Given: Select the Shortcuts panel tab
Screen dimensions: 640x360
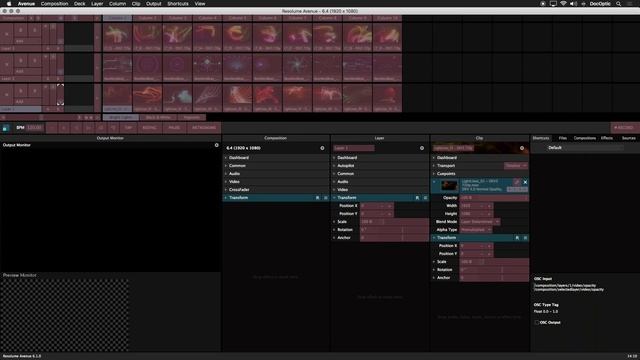Looking at the screenshot, I should 541,138.
